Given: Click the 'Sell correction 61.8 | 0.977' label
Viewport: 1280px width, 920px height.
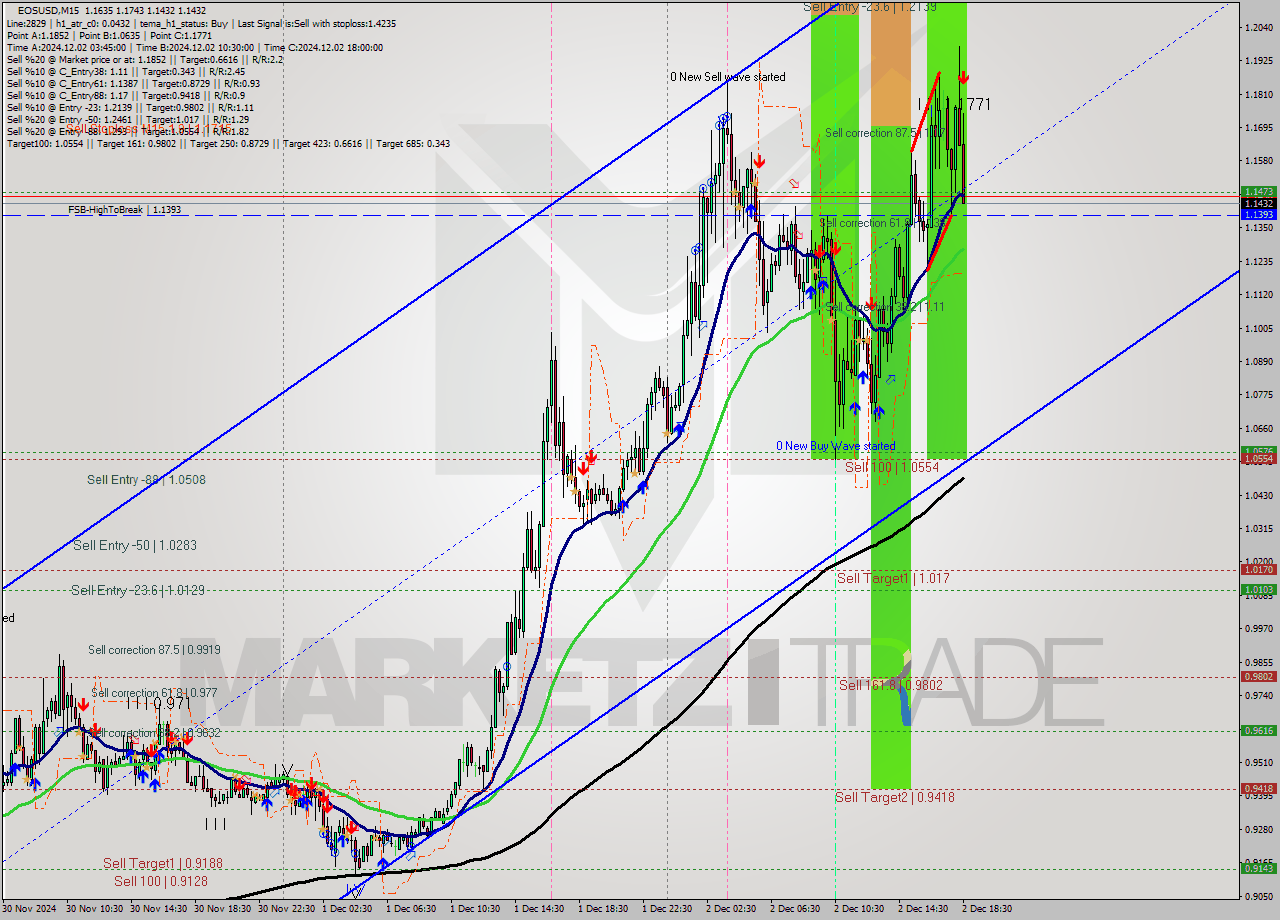Looking at the screenshot, I should [x=154, y=692].
